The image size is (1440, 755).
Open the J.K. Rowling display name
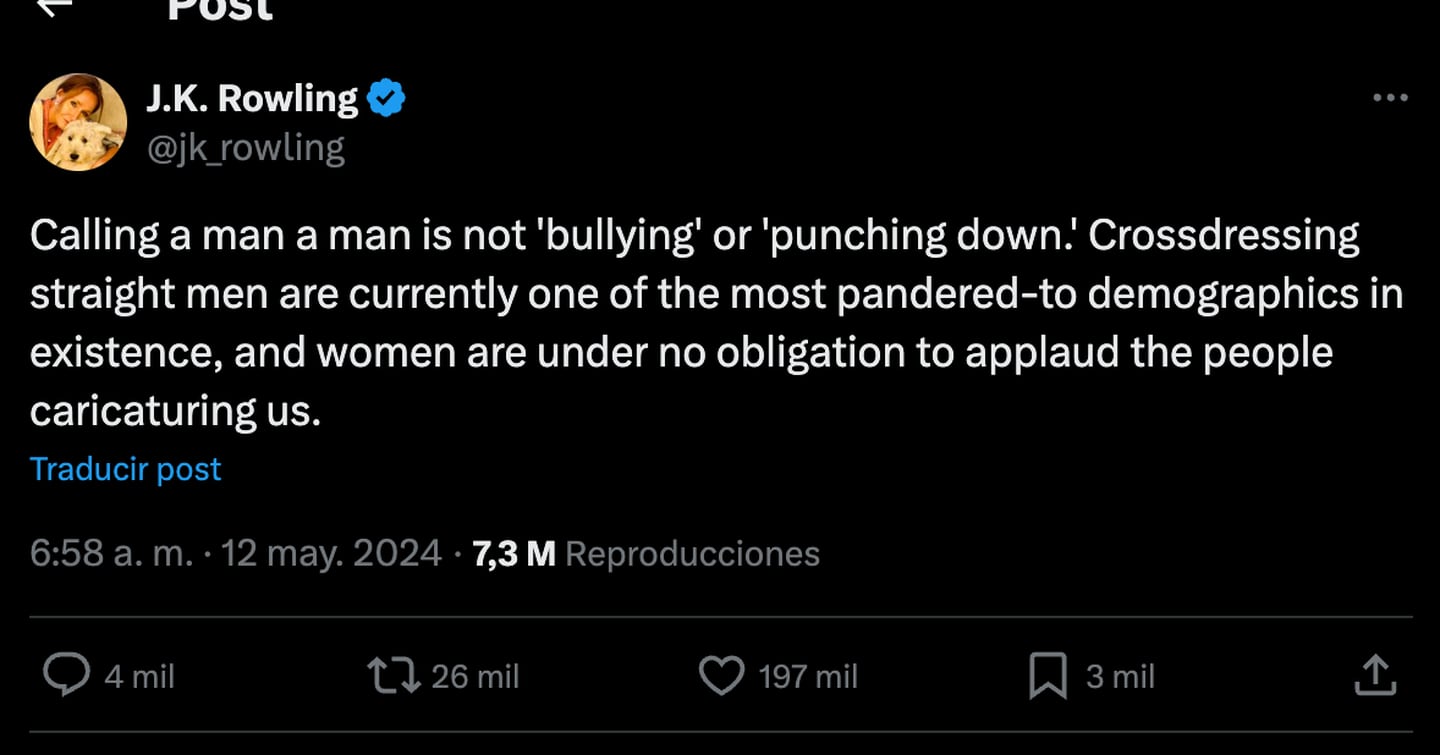(252, 98)
